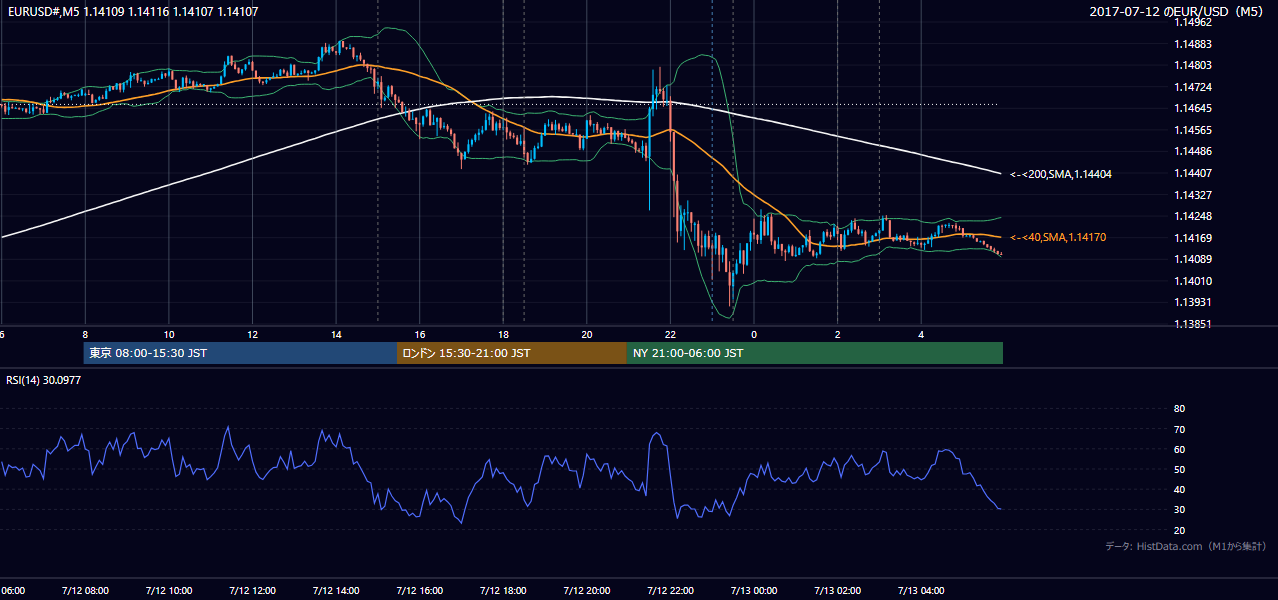Click the 7/12 14:00 bottom time label

tap(336, 590)
